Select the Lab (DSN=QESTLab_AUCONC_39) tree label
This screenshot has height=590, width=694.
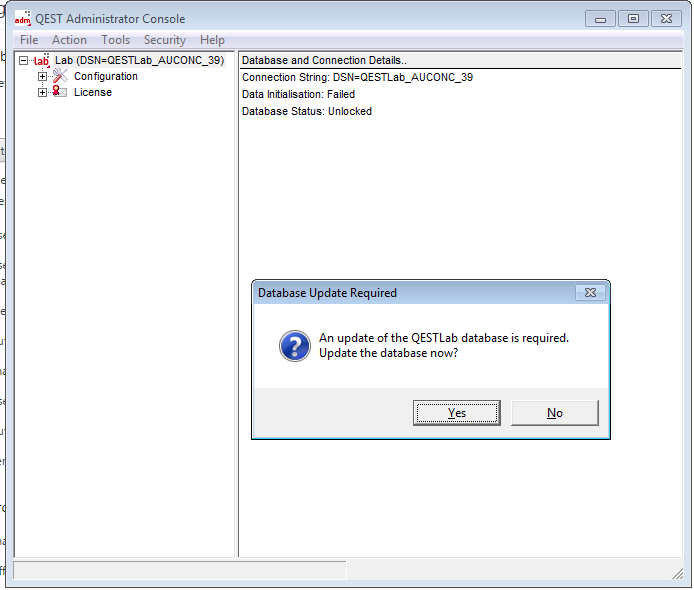click(x=139, y=61)
